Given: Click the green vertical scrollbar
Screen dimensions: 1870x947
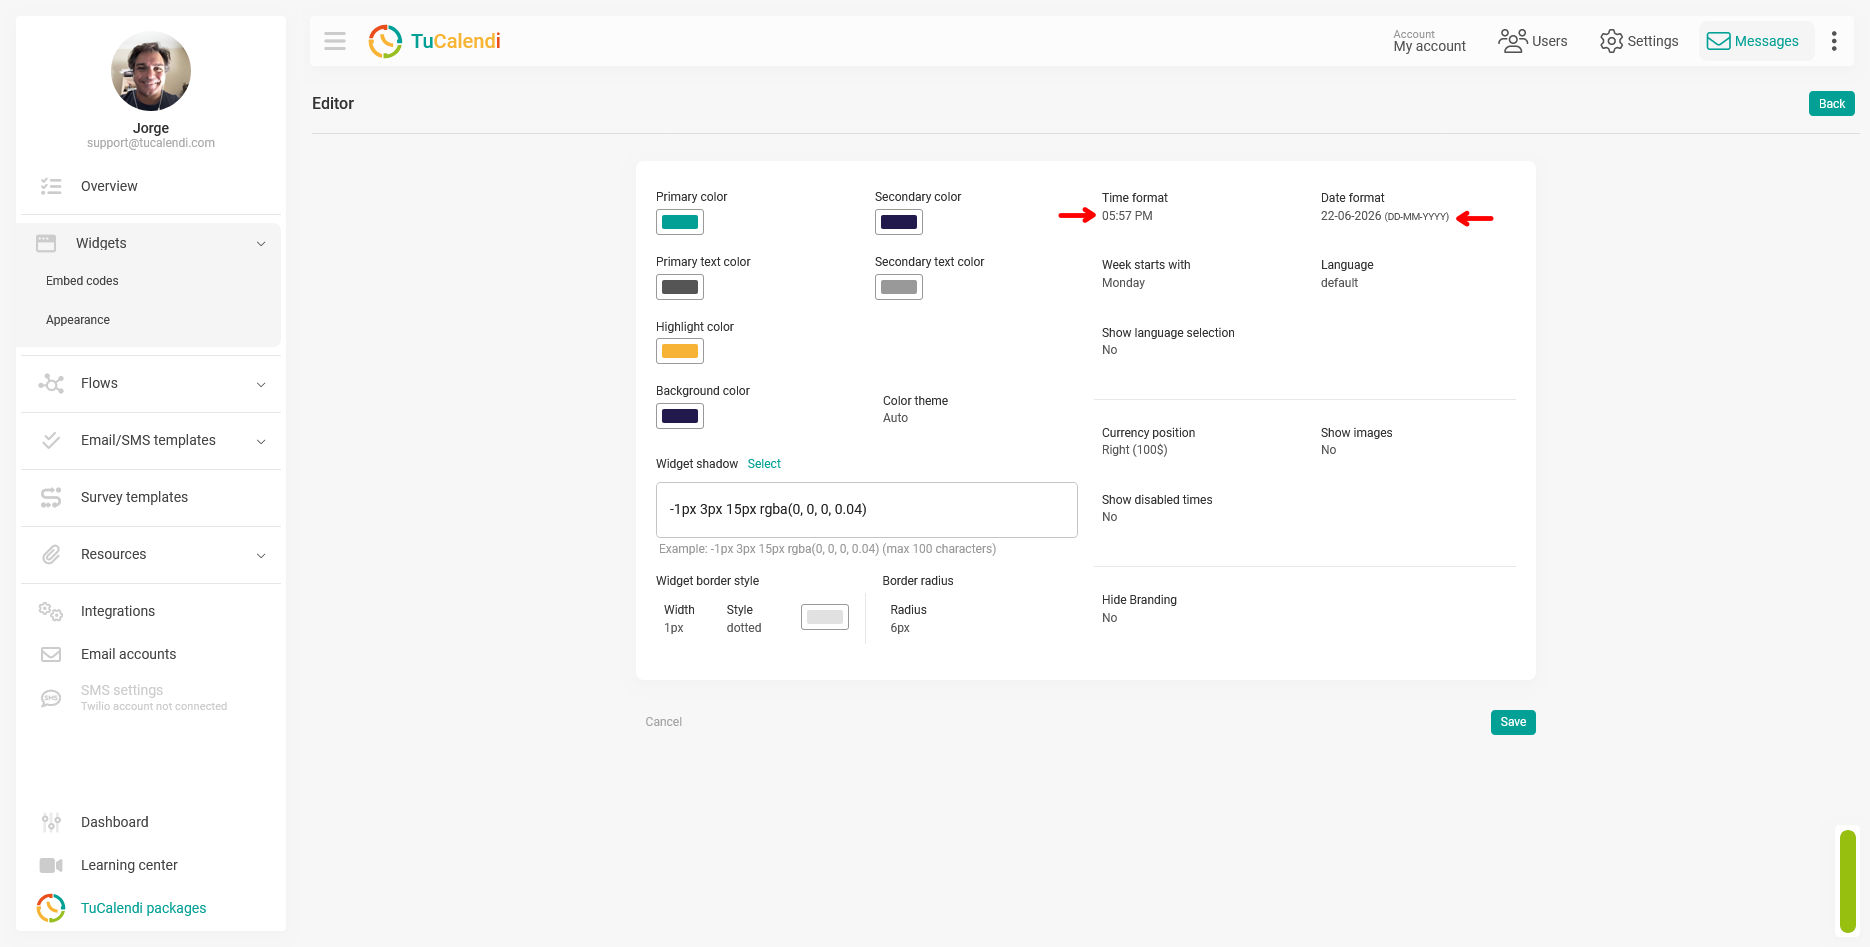Looking at the screenshot, I should [1848, 881].
